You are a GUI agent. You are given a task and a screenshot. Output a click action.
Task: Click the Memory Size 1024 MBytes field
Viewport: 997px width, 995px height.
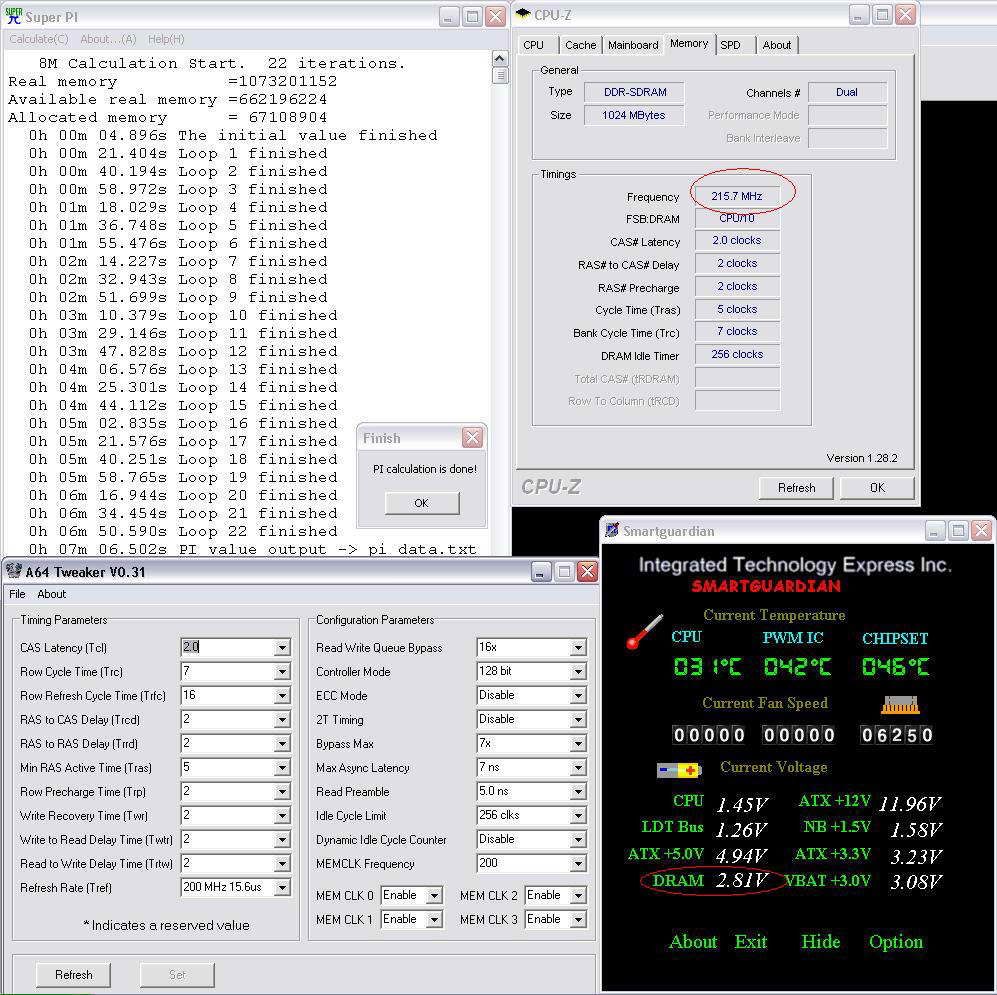tap(634, 115)
